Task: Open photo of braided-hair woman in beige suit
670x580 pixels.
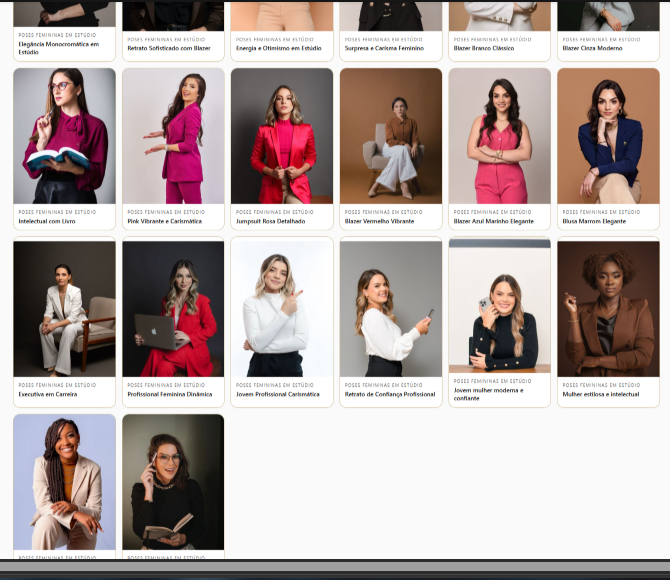Action: point(65,482)
